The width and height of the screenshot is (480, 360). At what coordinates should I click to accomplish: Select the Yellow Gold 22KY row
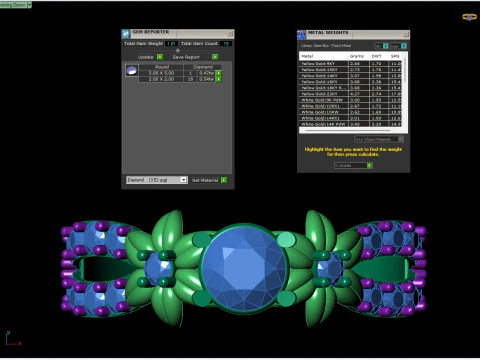click(351, 94)
